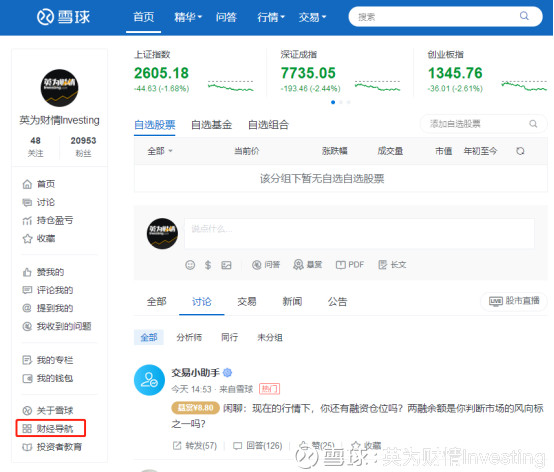Switch feed to 全部 tab beside 讨论
554x472 pixels.
tap(157, 302)
